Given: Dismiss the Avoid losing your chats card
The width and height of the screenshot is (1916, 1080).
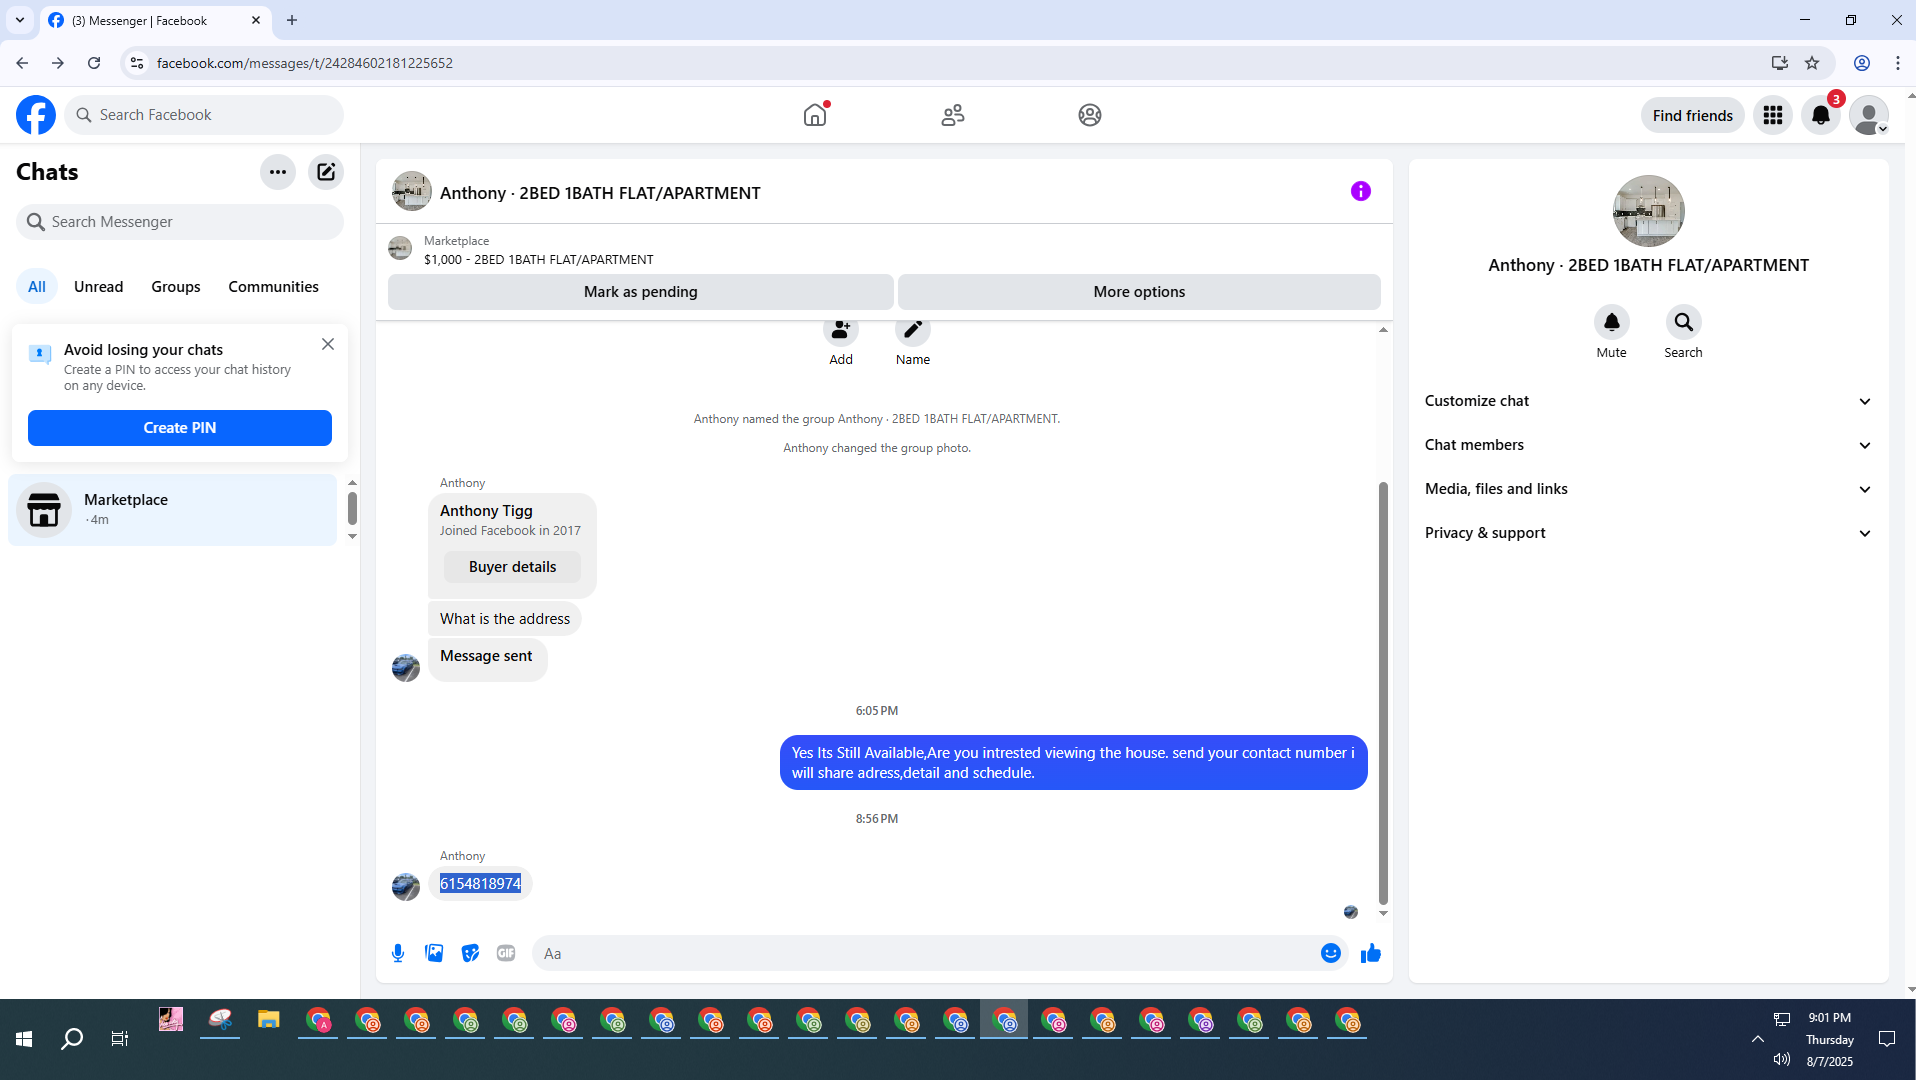Looking at the screenshot, I should pos(328,344).
